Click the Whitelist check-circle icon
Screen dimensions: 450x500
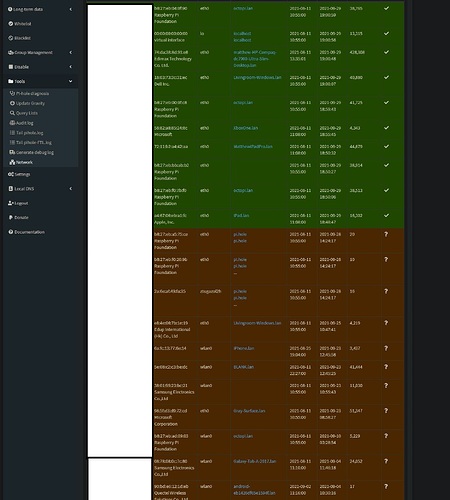[11, 24]
